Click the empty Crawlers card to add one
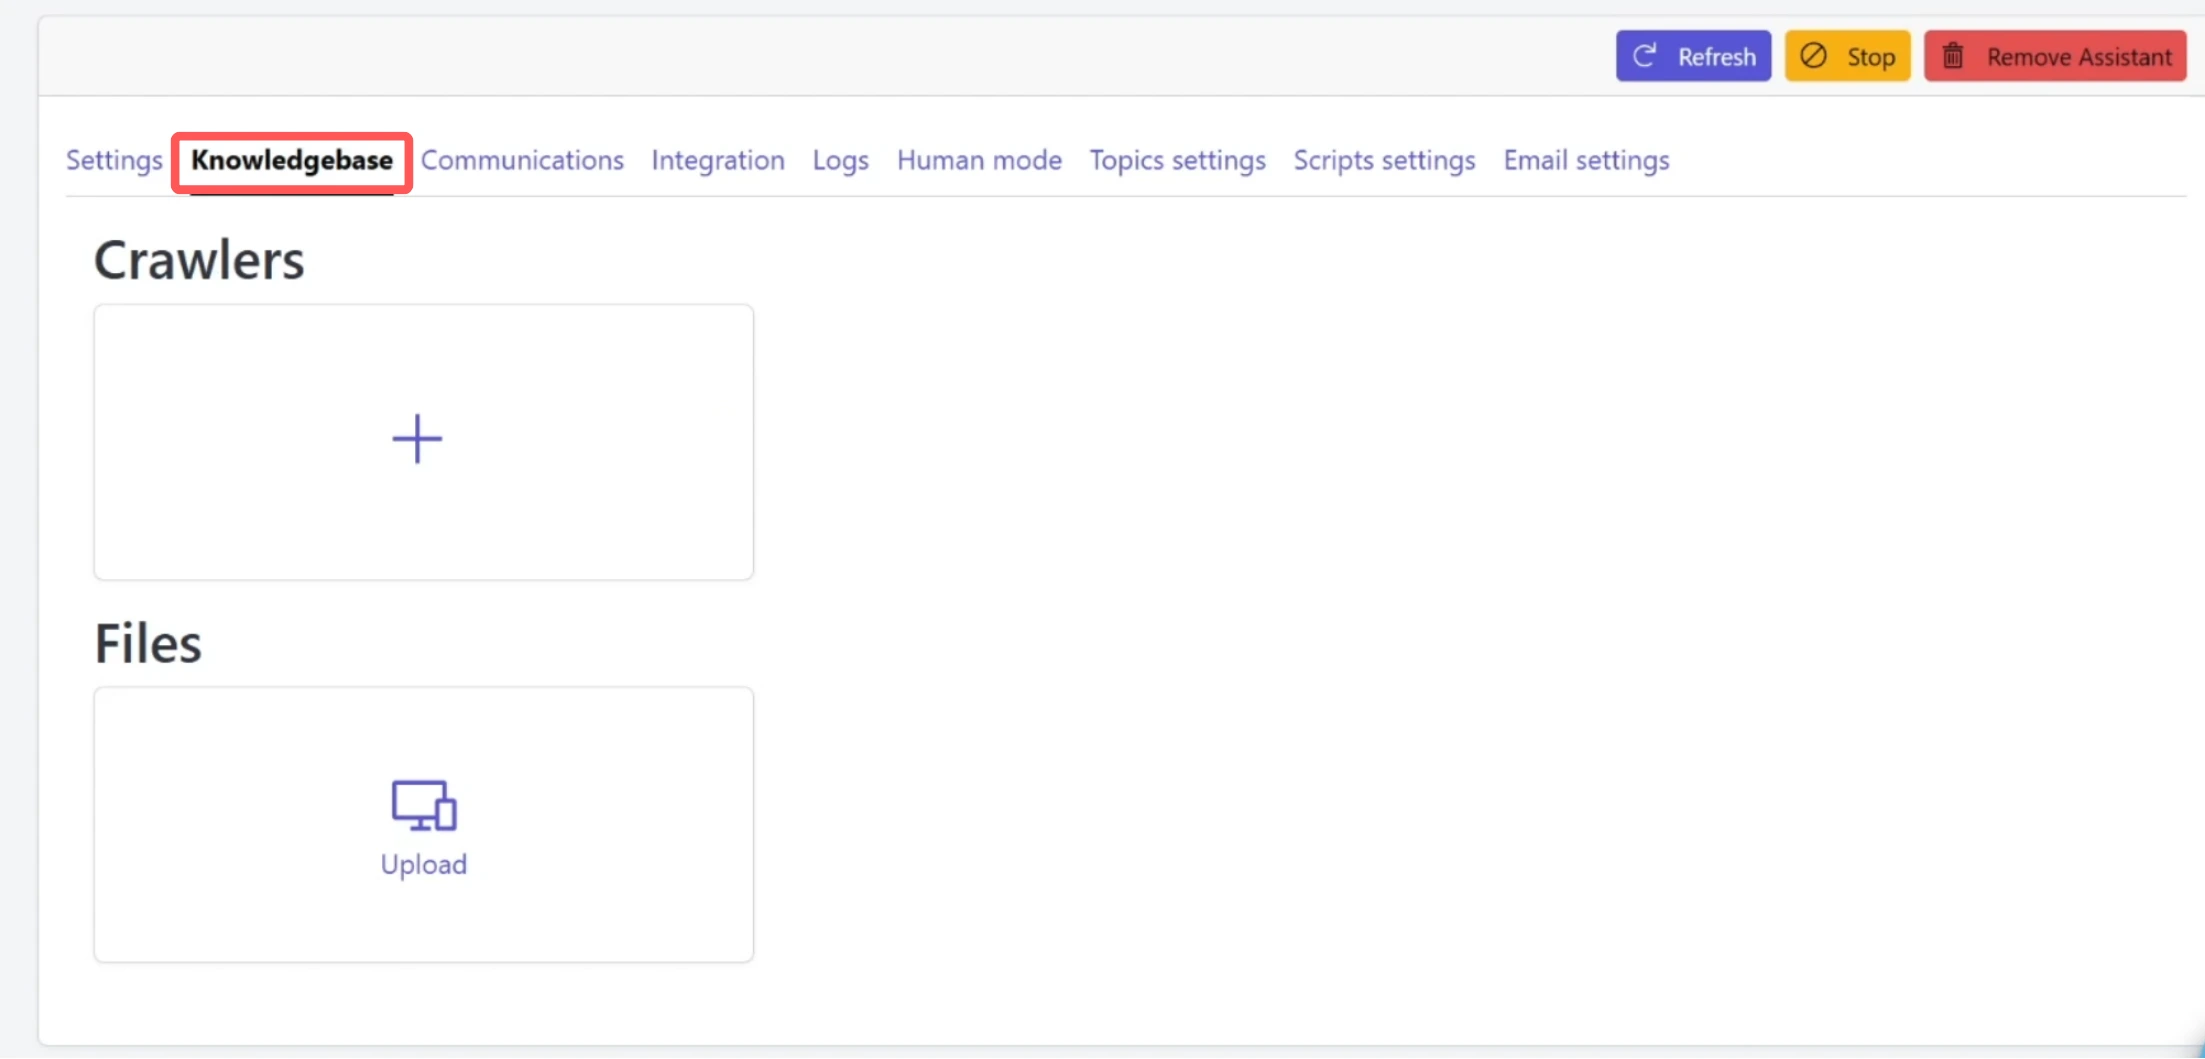The height and width of the screenshot is (1059, 2205). [424, 441]
